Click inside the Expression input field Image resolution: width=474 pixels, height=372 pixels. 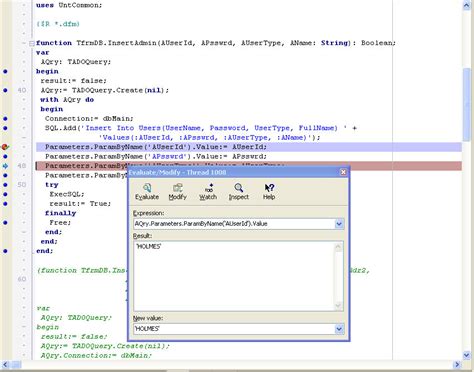click(234, 224)
